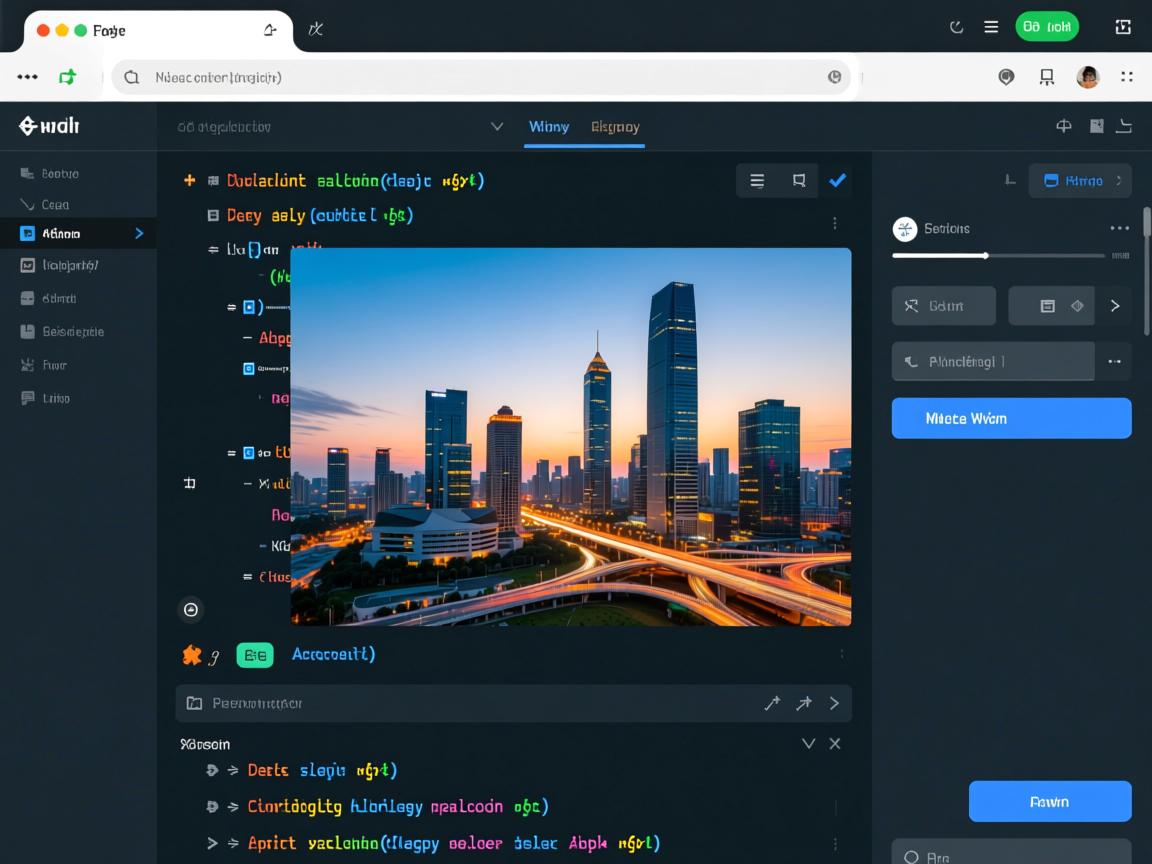Click the slider track under Sestions
Viewport: 1152px width, 864px height.
[998, 256]
